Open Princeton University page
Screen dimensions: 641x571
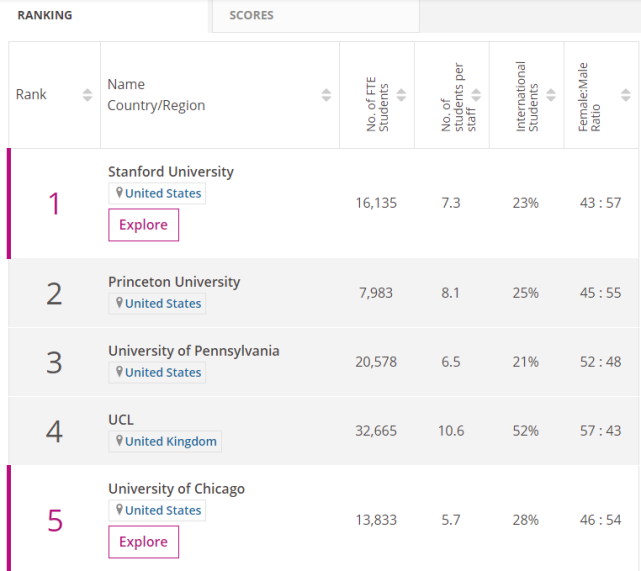point(174,282)
